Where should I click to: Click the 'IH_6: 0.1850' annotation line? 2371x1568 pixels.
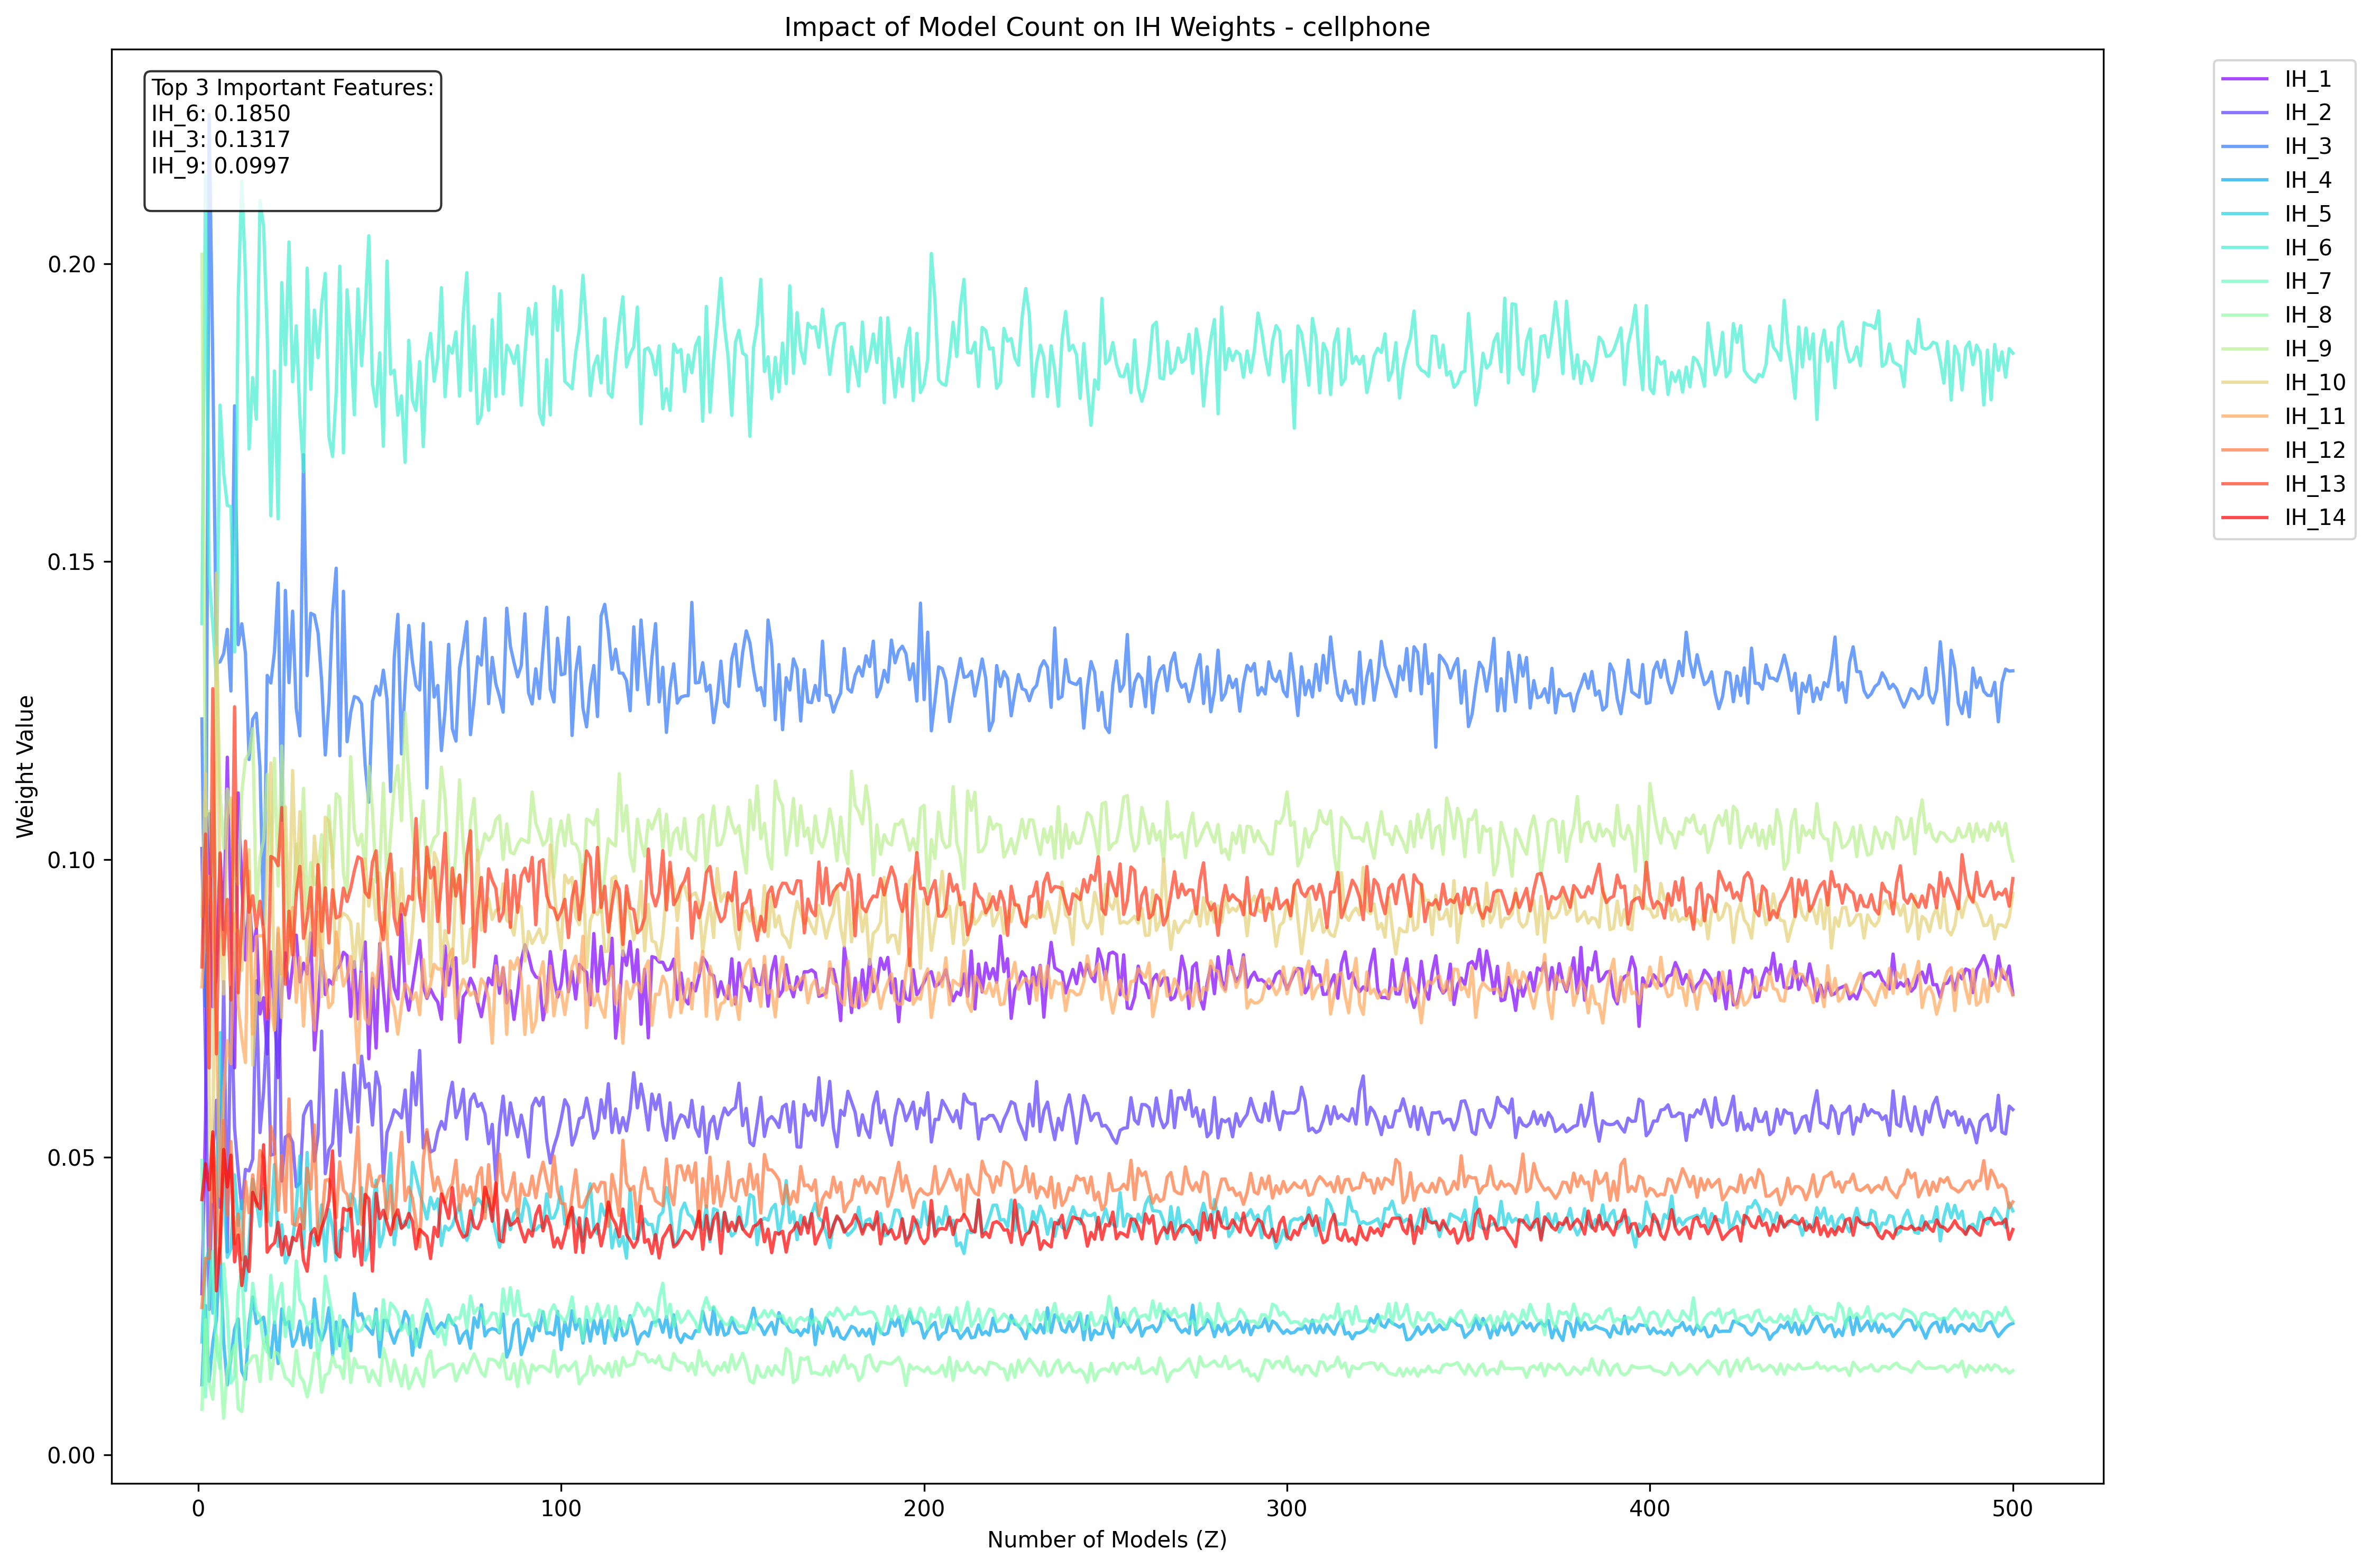coord(221,114)
